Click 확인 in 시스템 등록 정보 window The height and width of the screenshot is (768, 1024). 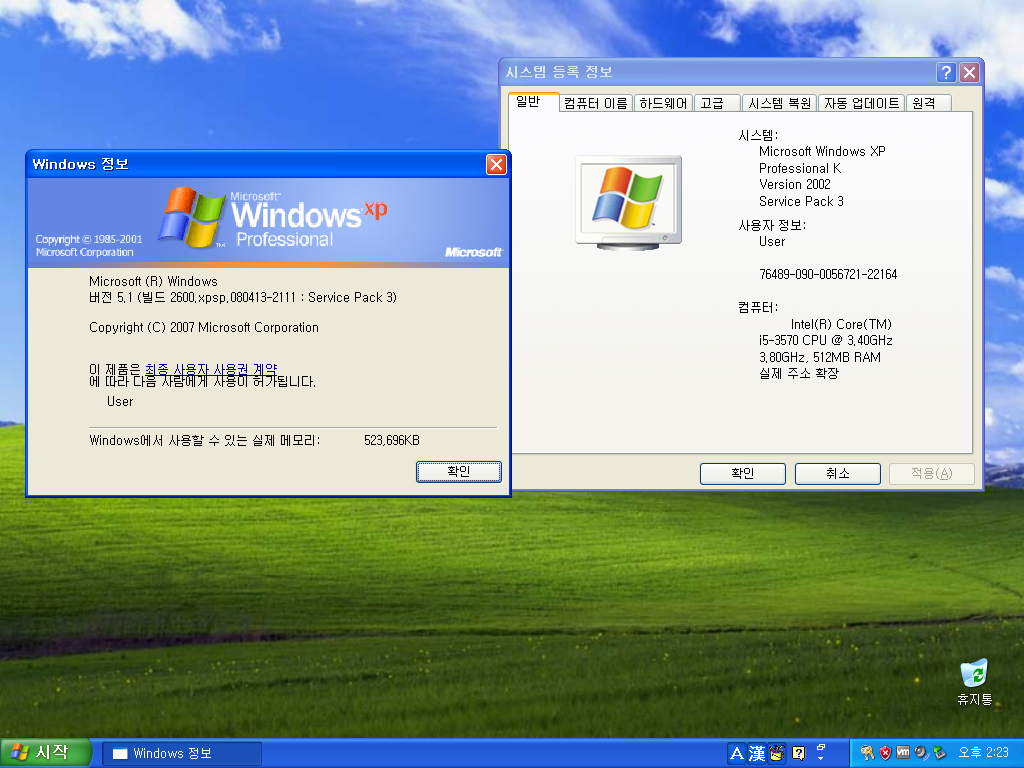[743, 473]
